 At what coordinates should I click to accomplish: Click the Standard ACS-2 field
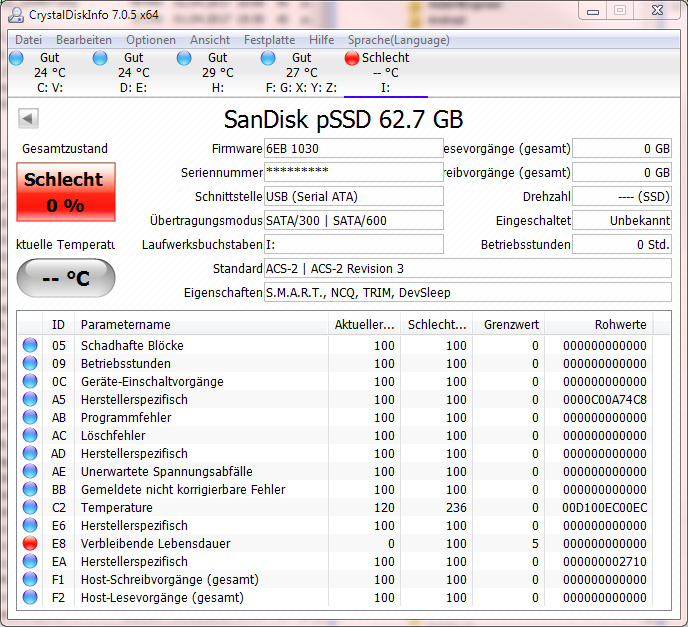[x=468, y=269]
